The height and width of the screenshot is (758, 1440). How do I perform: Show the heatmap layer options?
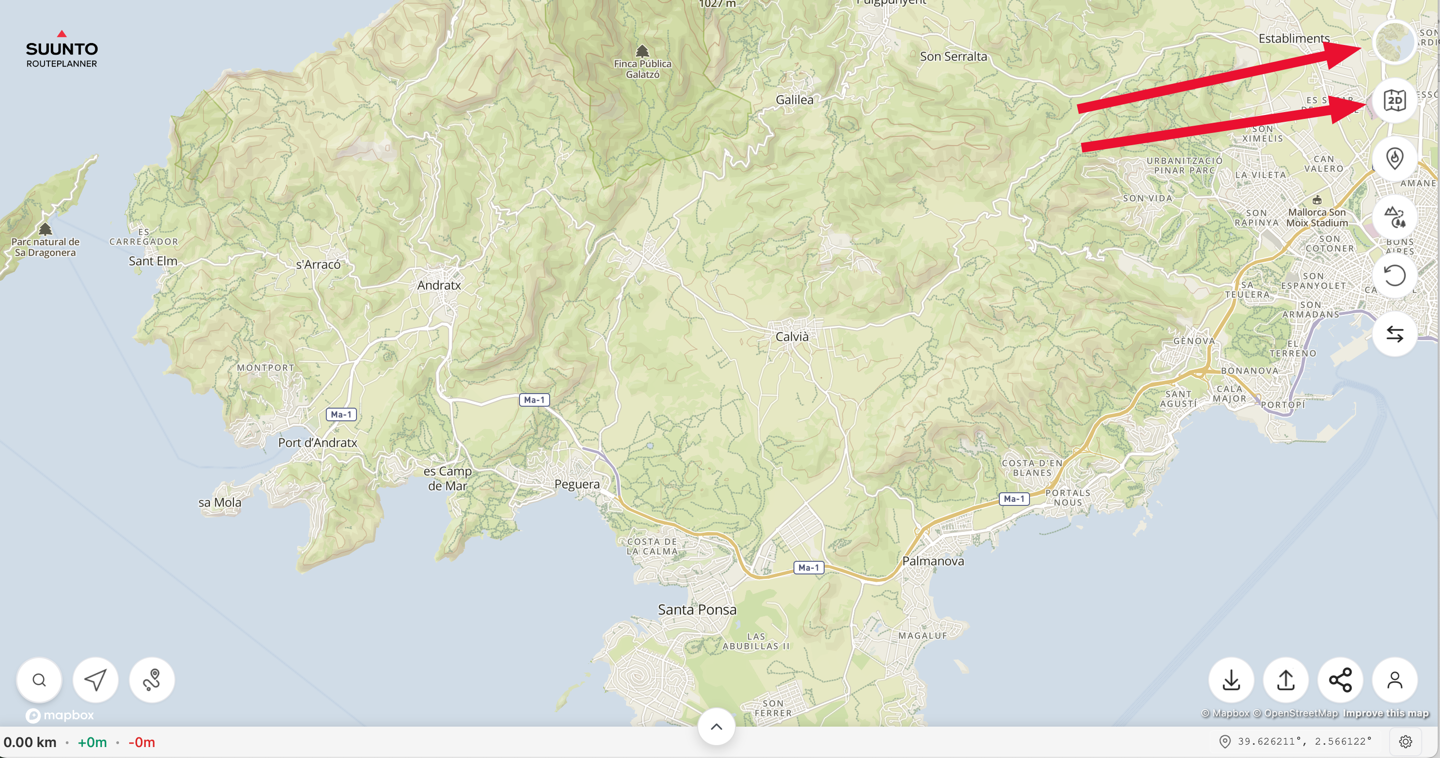(1394, 159)
